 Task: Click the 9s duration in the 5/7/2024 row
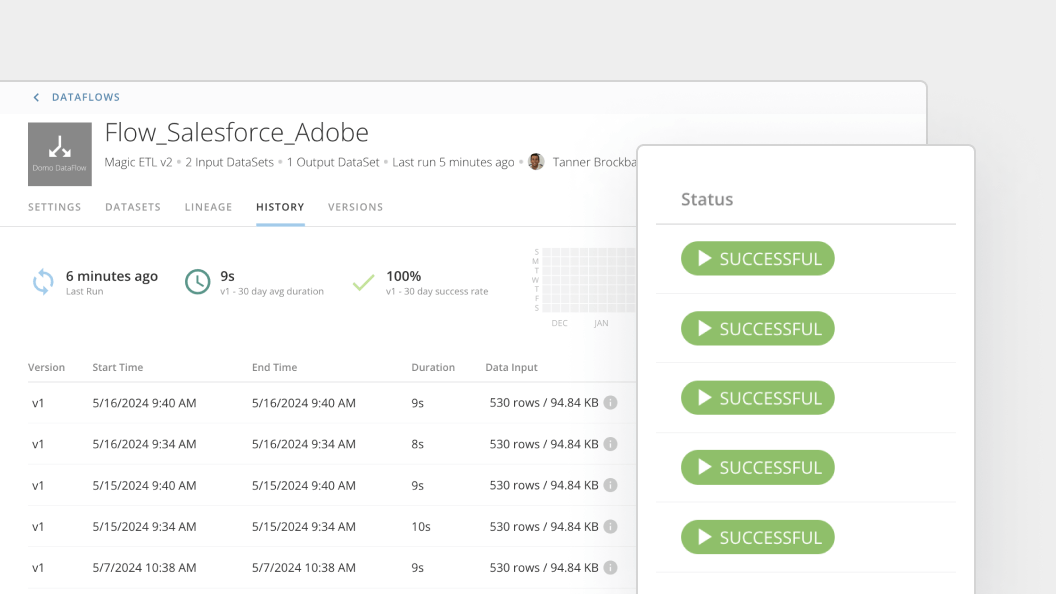418,568
